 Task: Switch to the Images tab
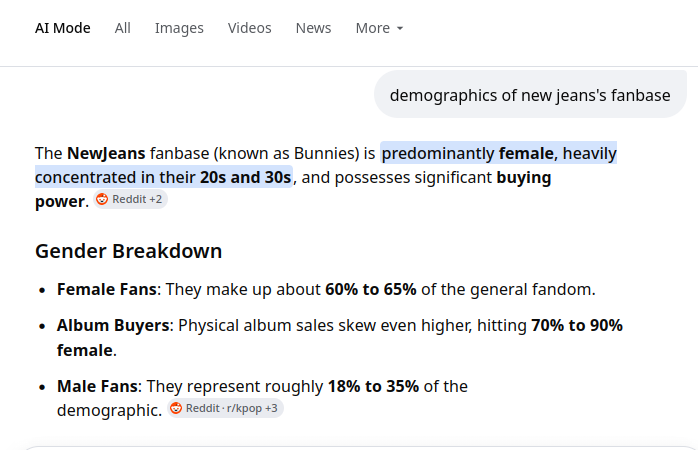coord(179,28)
